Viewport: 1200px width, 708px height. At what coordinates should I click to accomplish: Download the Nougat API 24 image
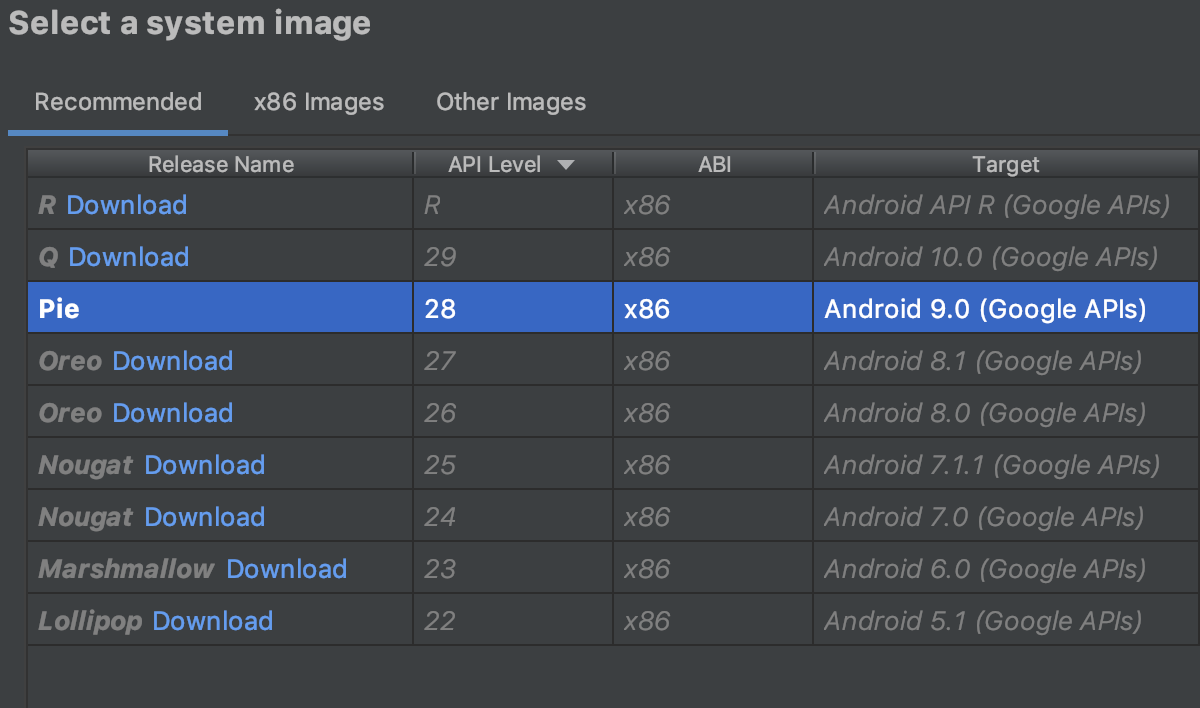coord(205,517)
